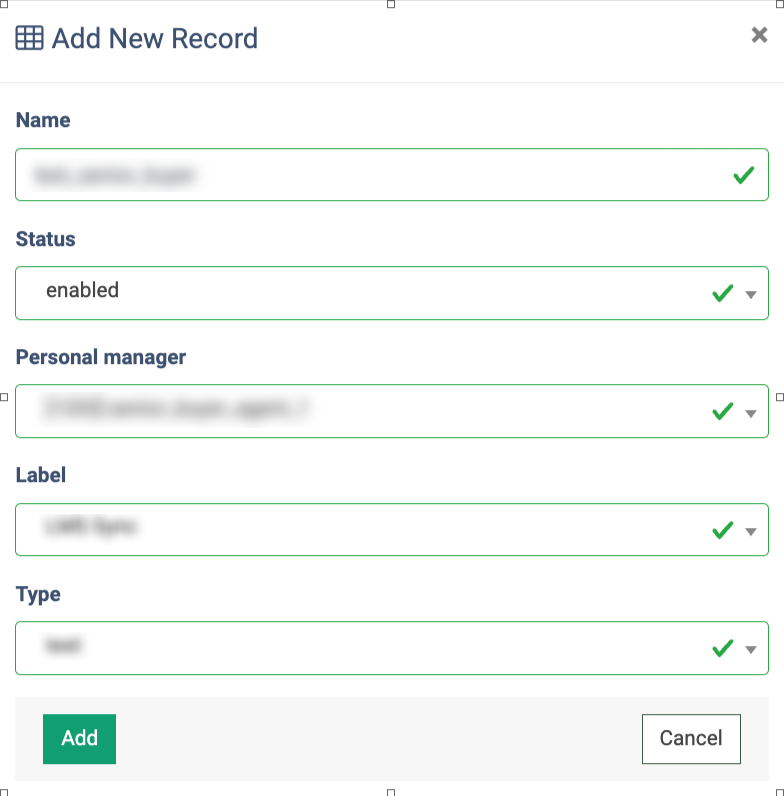This screenshot has width=784, height=796.
Task: Open the Label select box
Action: coord(370,530)
